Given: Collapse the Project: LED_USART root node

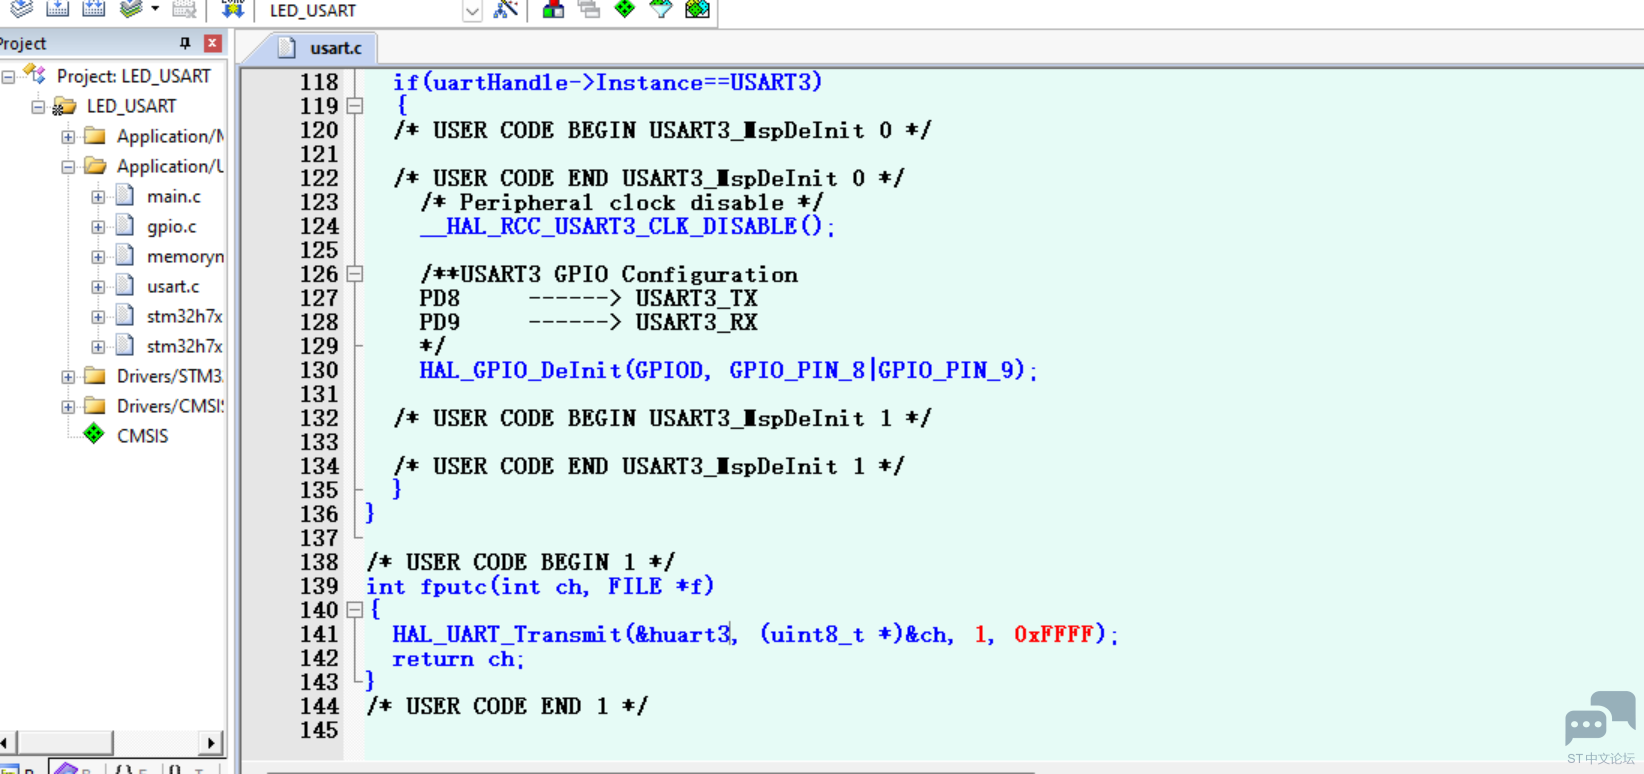Looking at the screenshot, I should (x=8, y=76).
